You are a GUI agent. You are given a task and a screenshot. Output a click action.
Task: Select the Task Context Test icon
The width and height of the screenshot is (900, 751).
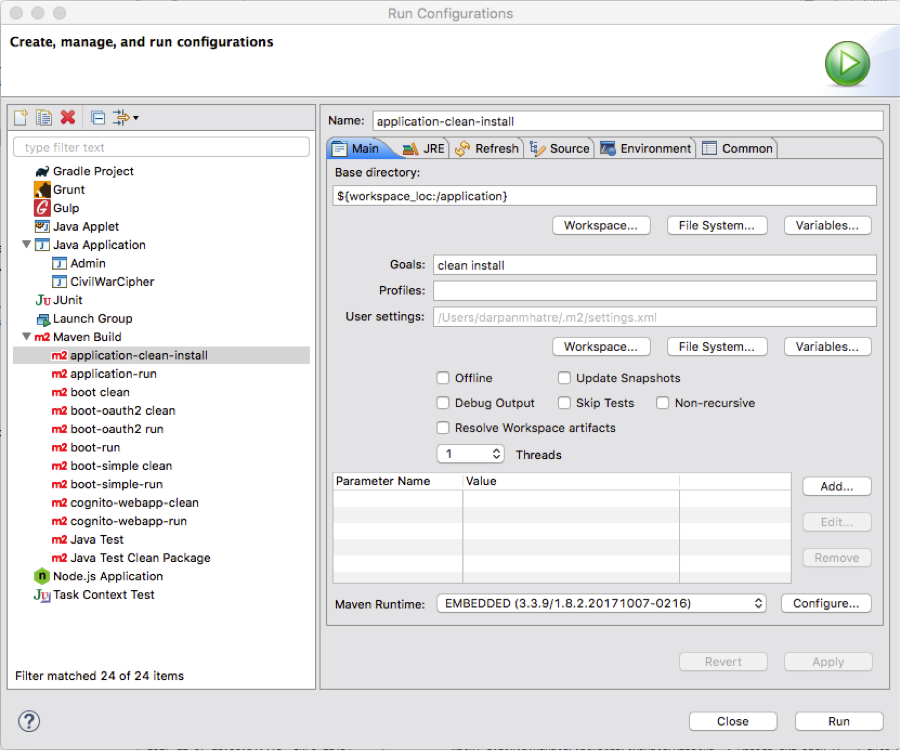[42, 595]
